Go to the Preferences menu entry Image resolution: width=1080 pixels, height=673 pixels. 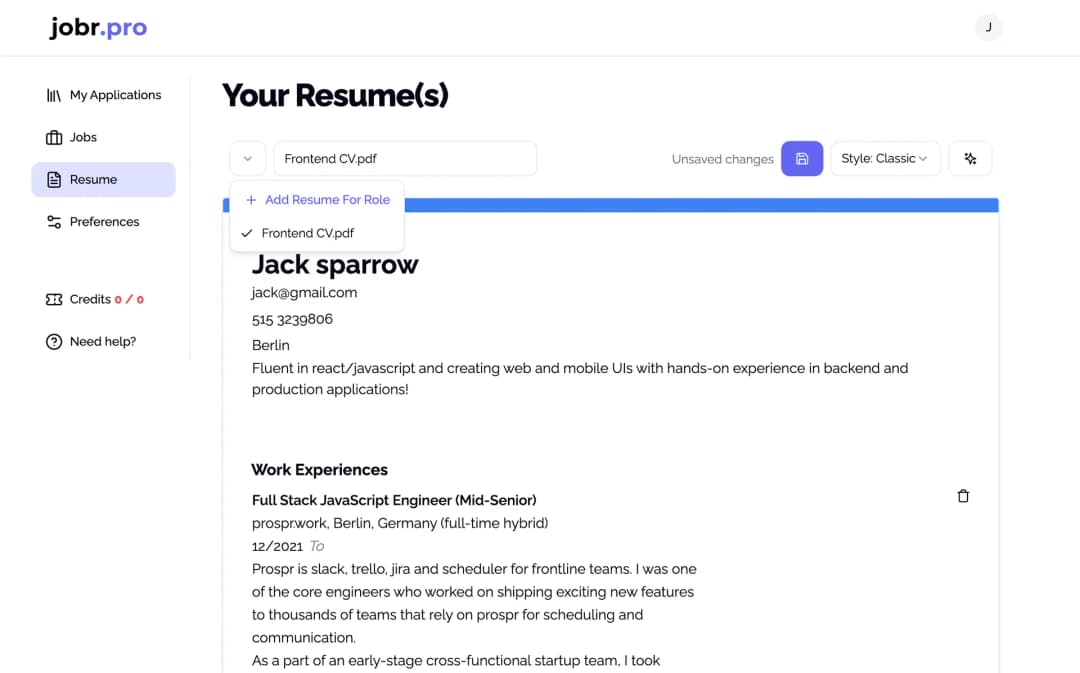[x=103, y=221]
